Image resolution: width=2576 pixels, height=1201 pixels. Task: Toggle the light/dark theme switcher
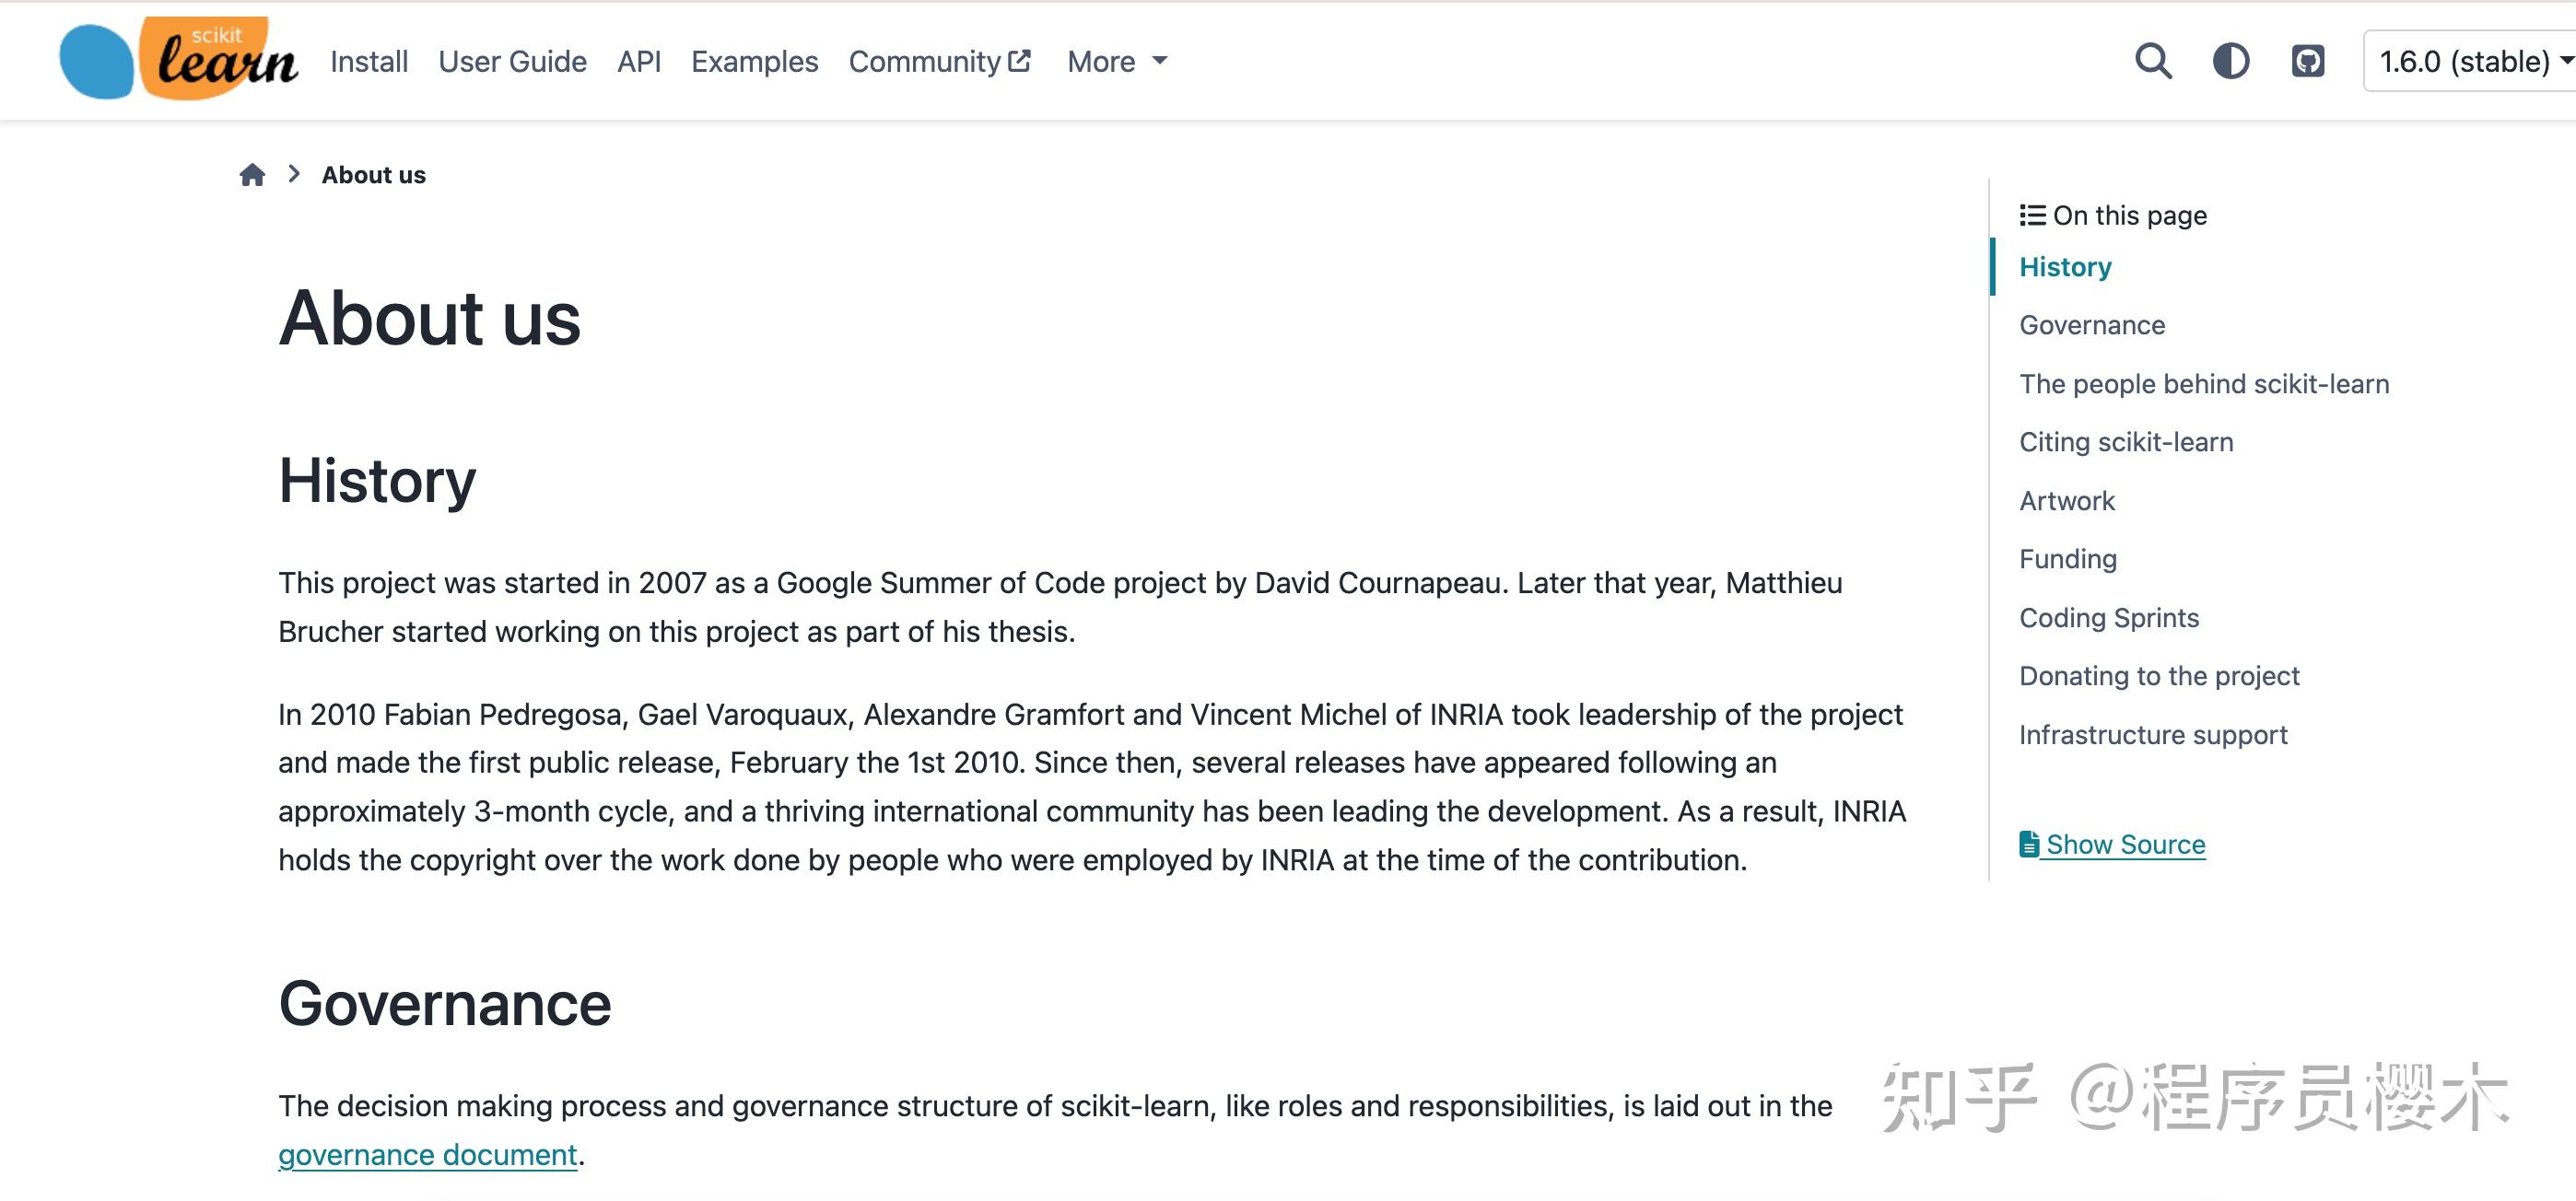pos(2231,61)
